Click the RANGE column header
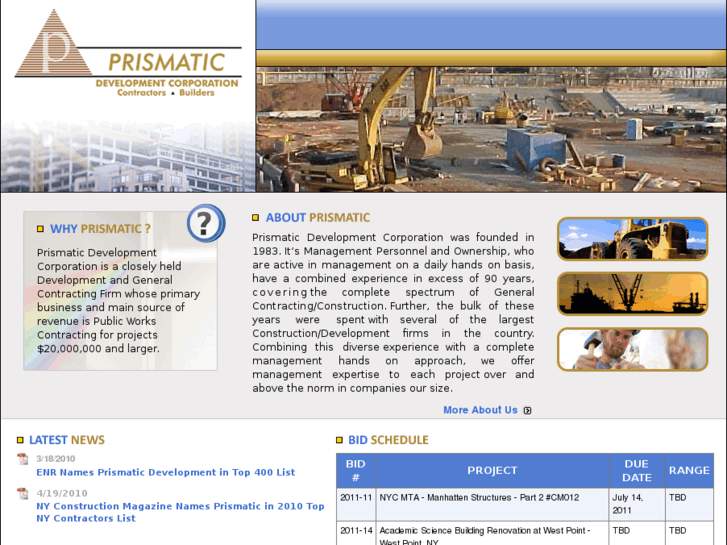This screenshot has height=545, width=727. point(689,471)
